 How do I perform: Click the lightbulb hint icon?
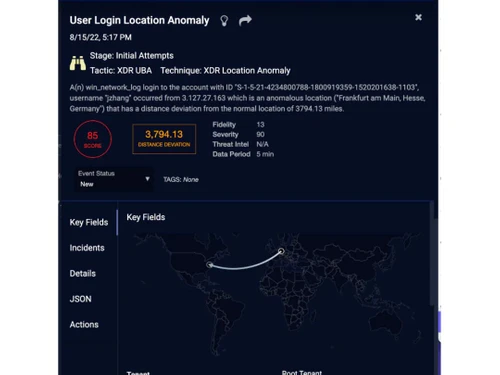click(224, 21)
